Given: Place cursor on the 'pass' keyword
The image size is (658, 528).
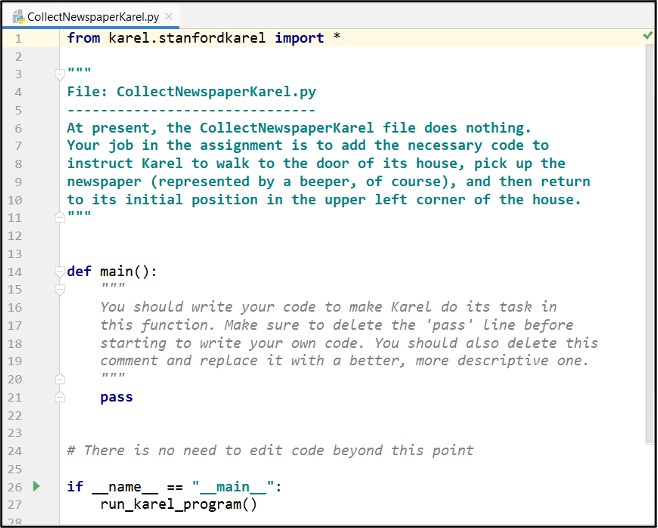Looking at the screenshot, I should [x=116, y=397].
